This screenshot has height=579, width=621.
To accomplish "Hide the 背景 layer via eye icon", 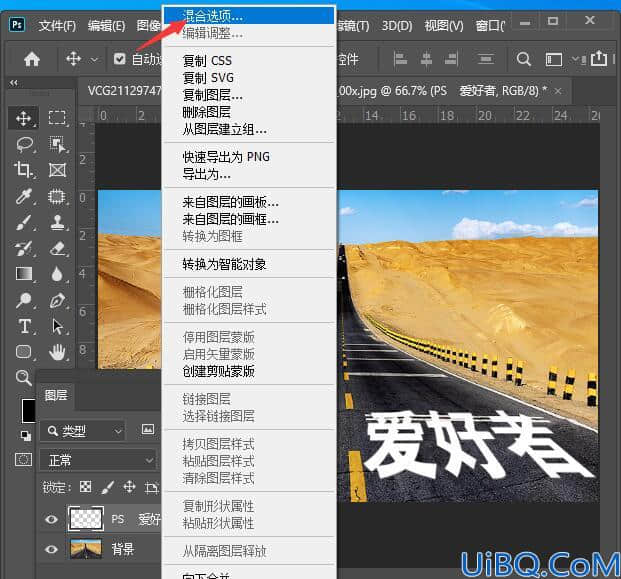I will (51, 549).
